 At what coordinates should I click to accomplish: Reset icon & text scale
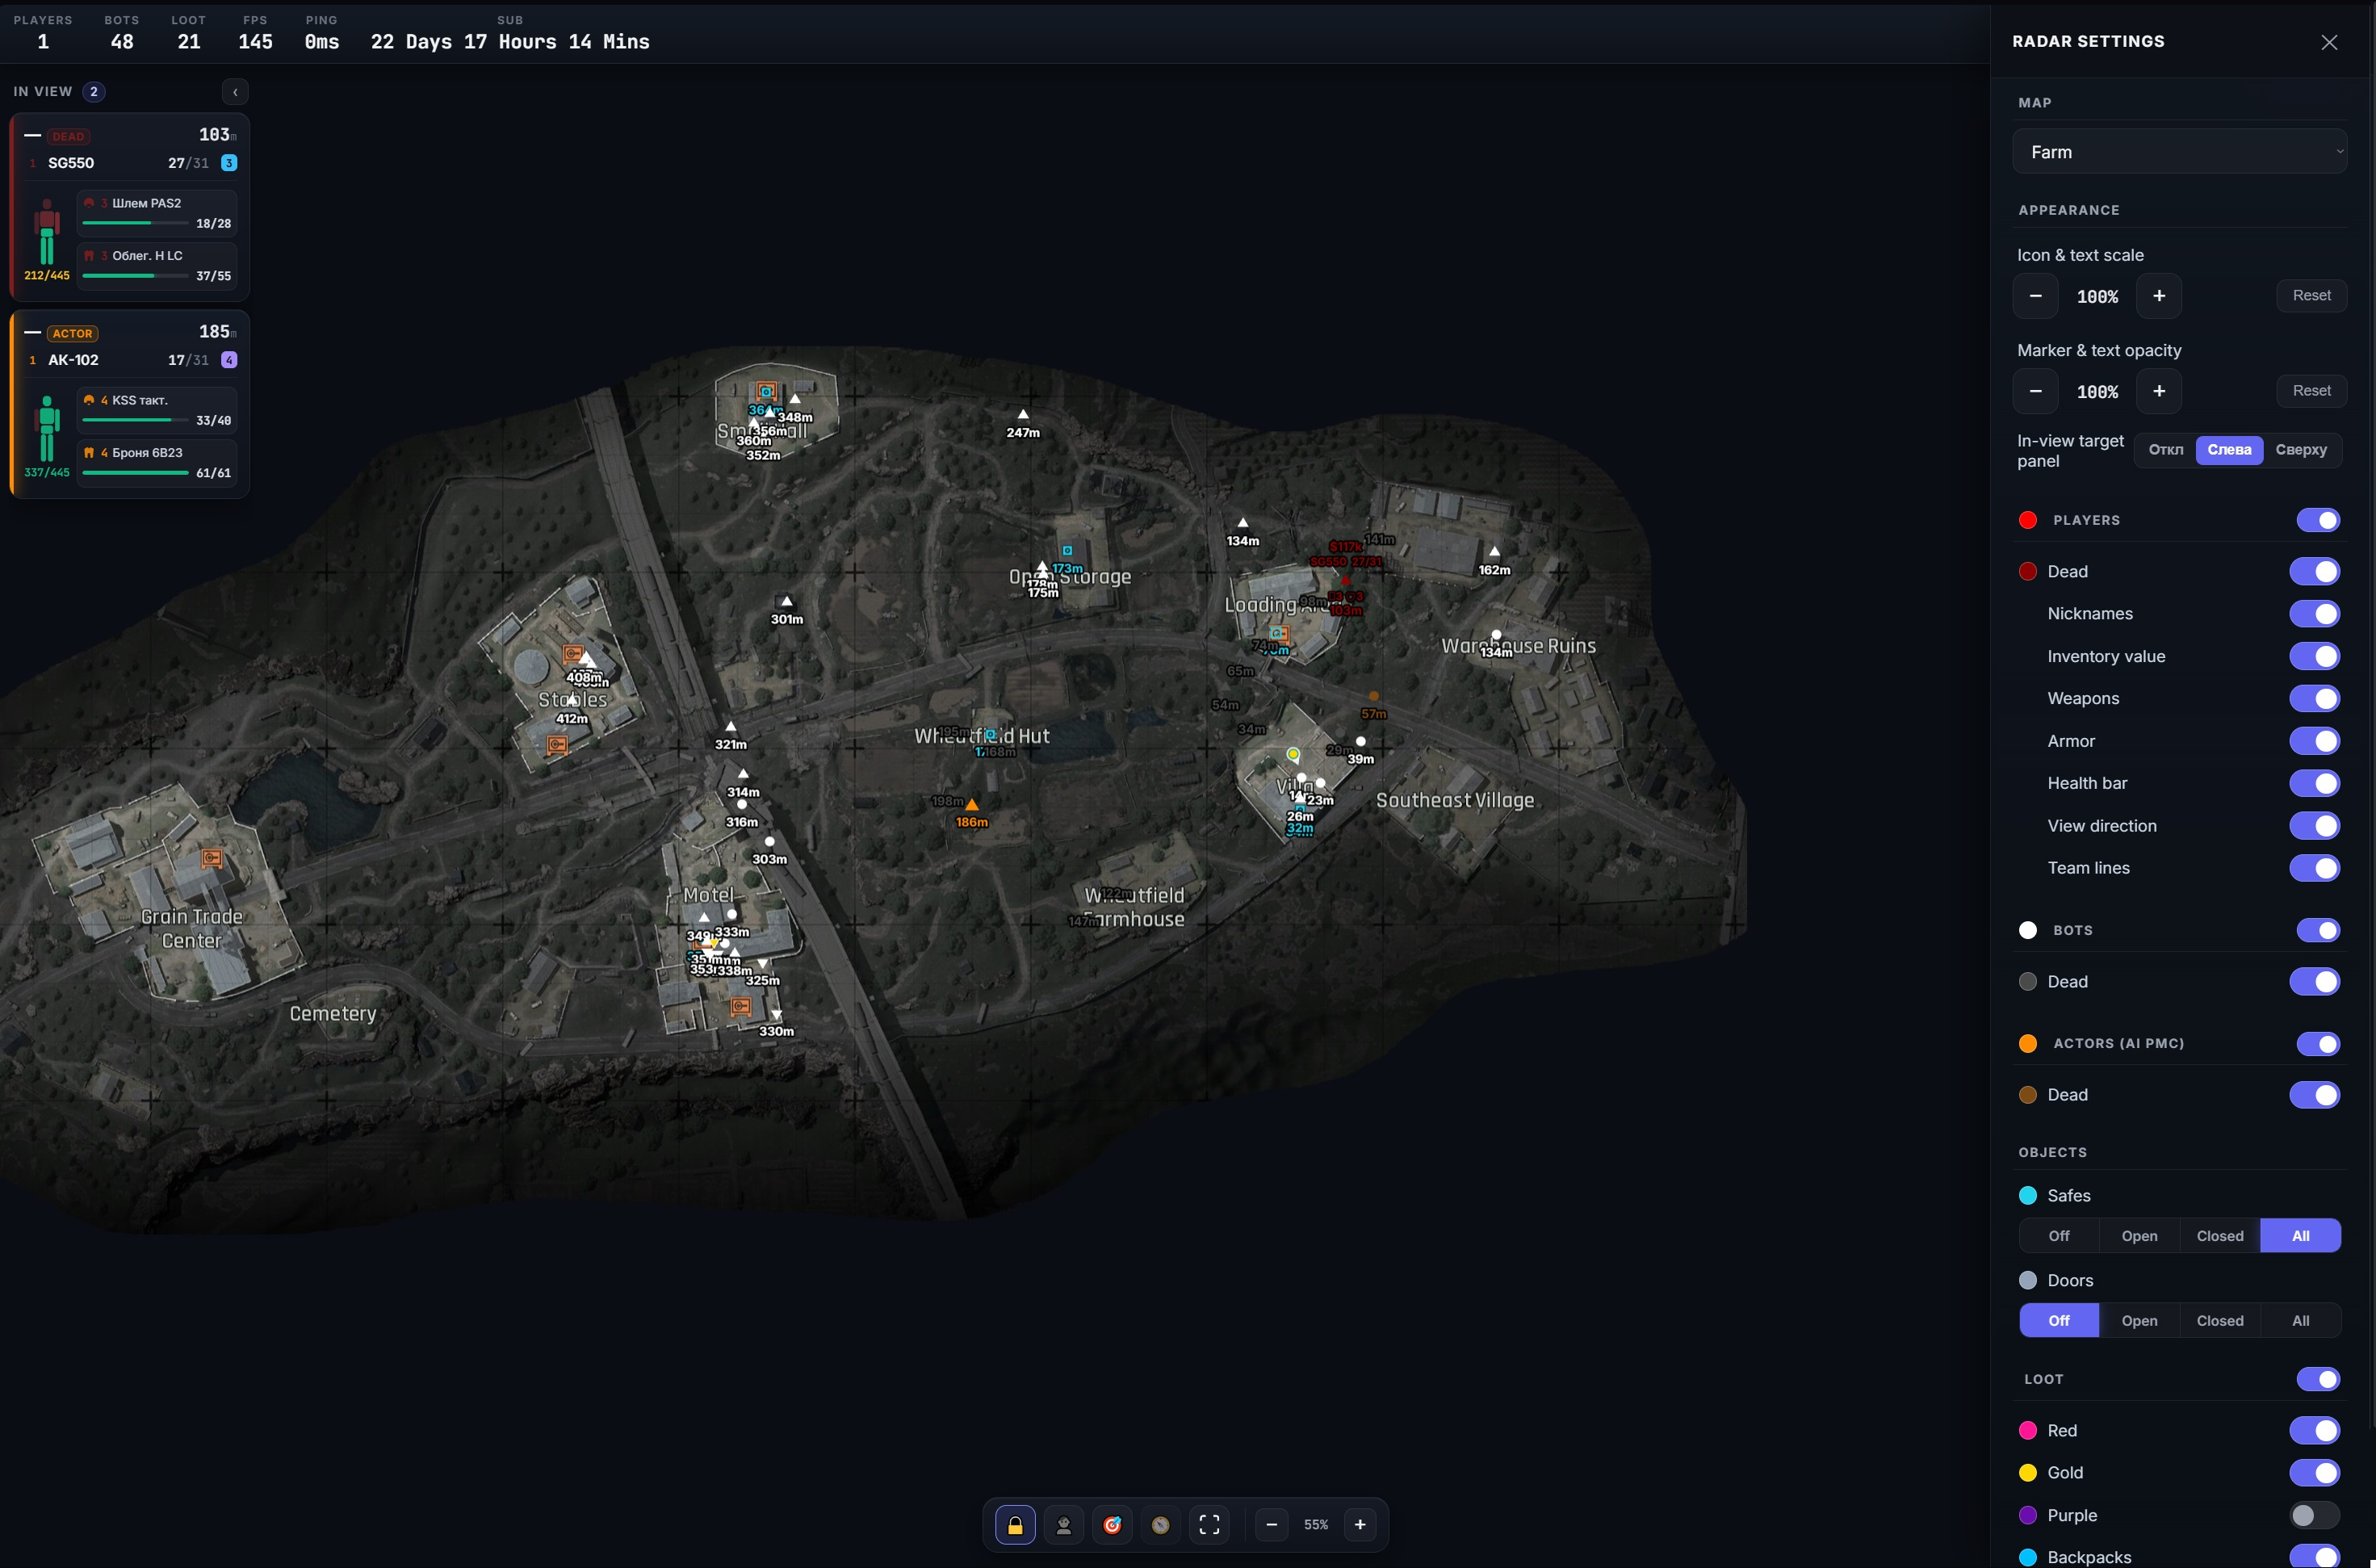click(x=2311, y=295)
